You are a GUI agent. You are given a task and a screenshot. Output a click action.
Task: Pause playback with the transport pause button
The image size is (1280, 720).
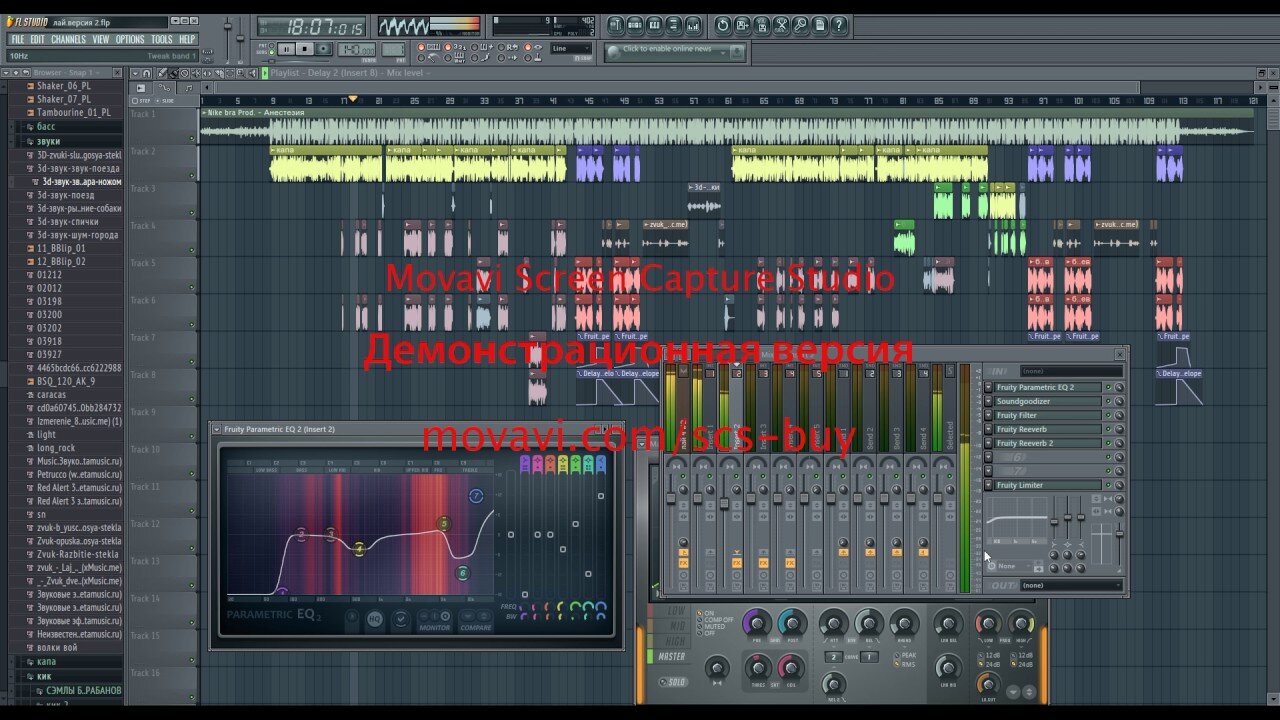(x=286, y=49)
